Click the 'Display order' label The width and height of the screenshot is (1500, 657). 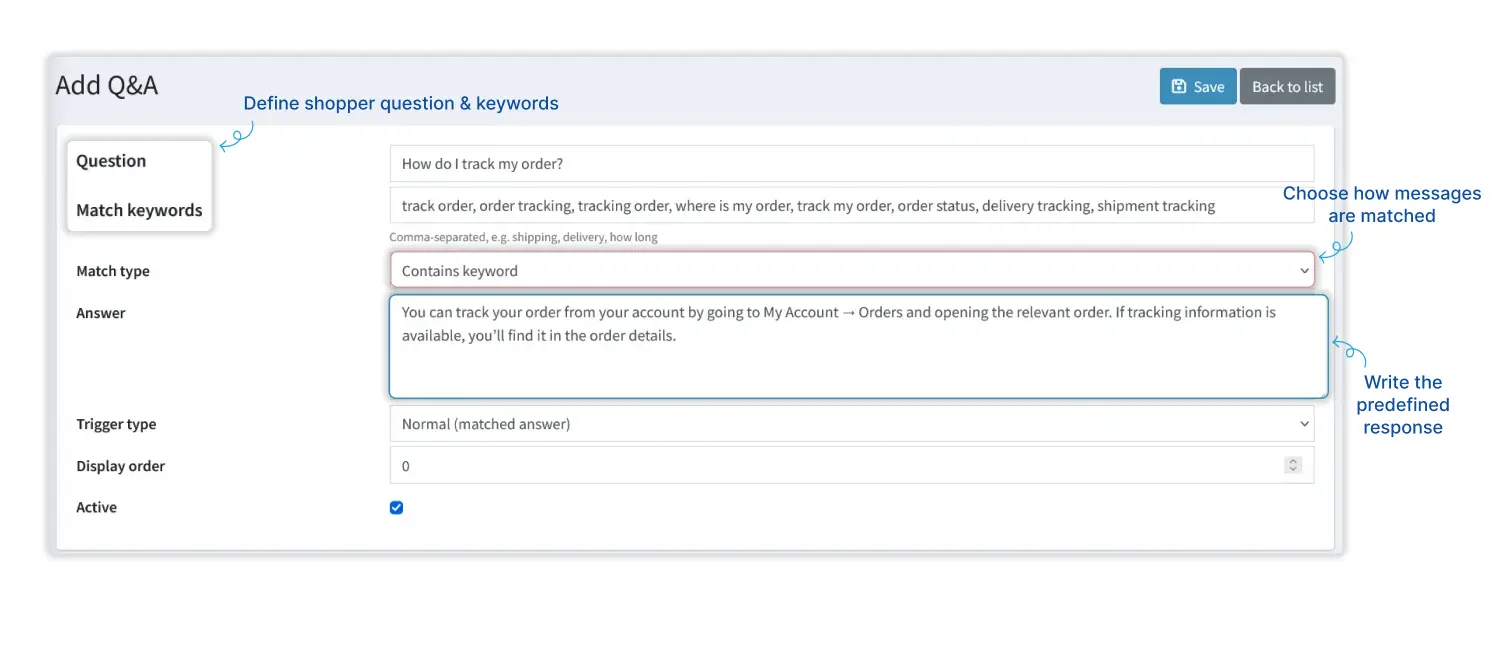tap(121, 466)
